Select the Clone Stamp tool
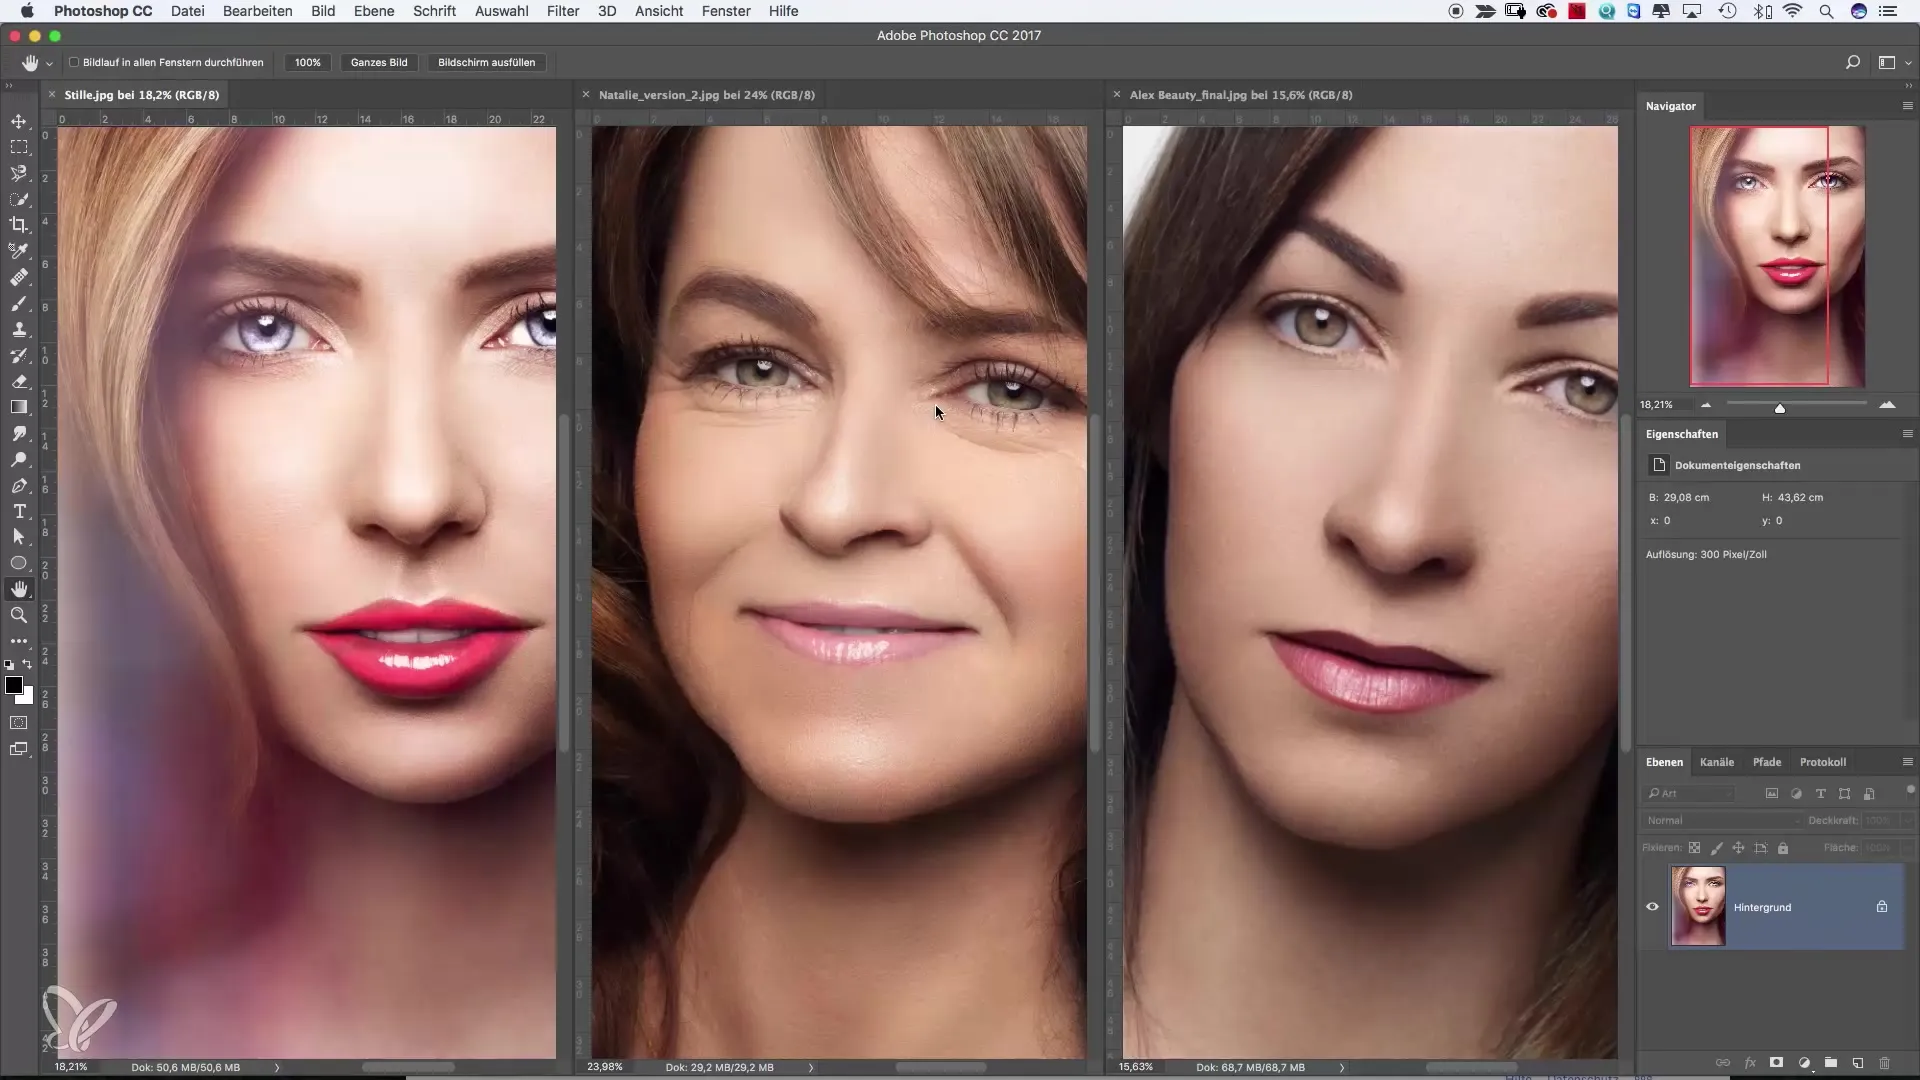The height and width of the screenshot is (1080, 1920). tap(19, 329)
